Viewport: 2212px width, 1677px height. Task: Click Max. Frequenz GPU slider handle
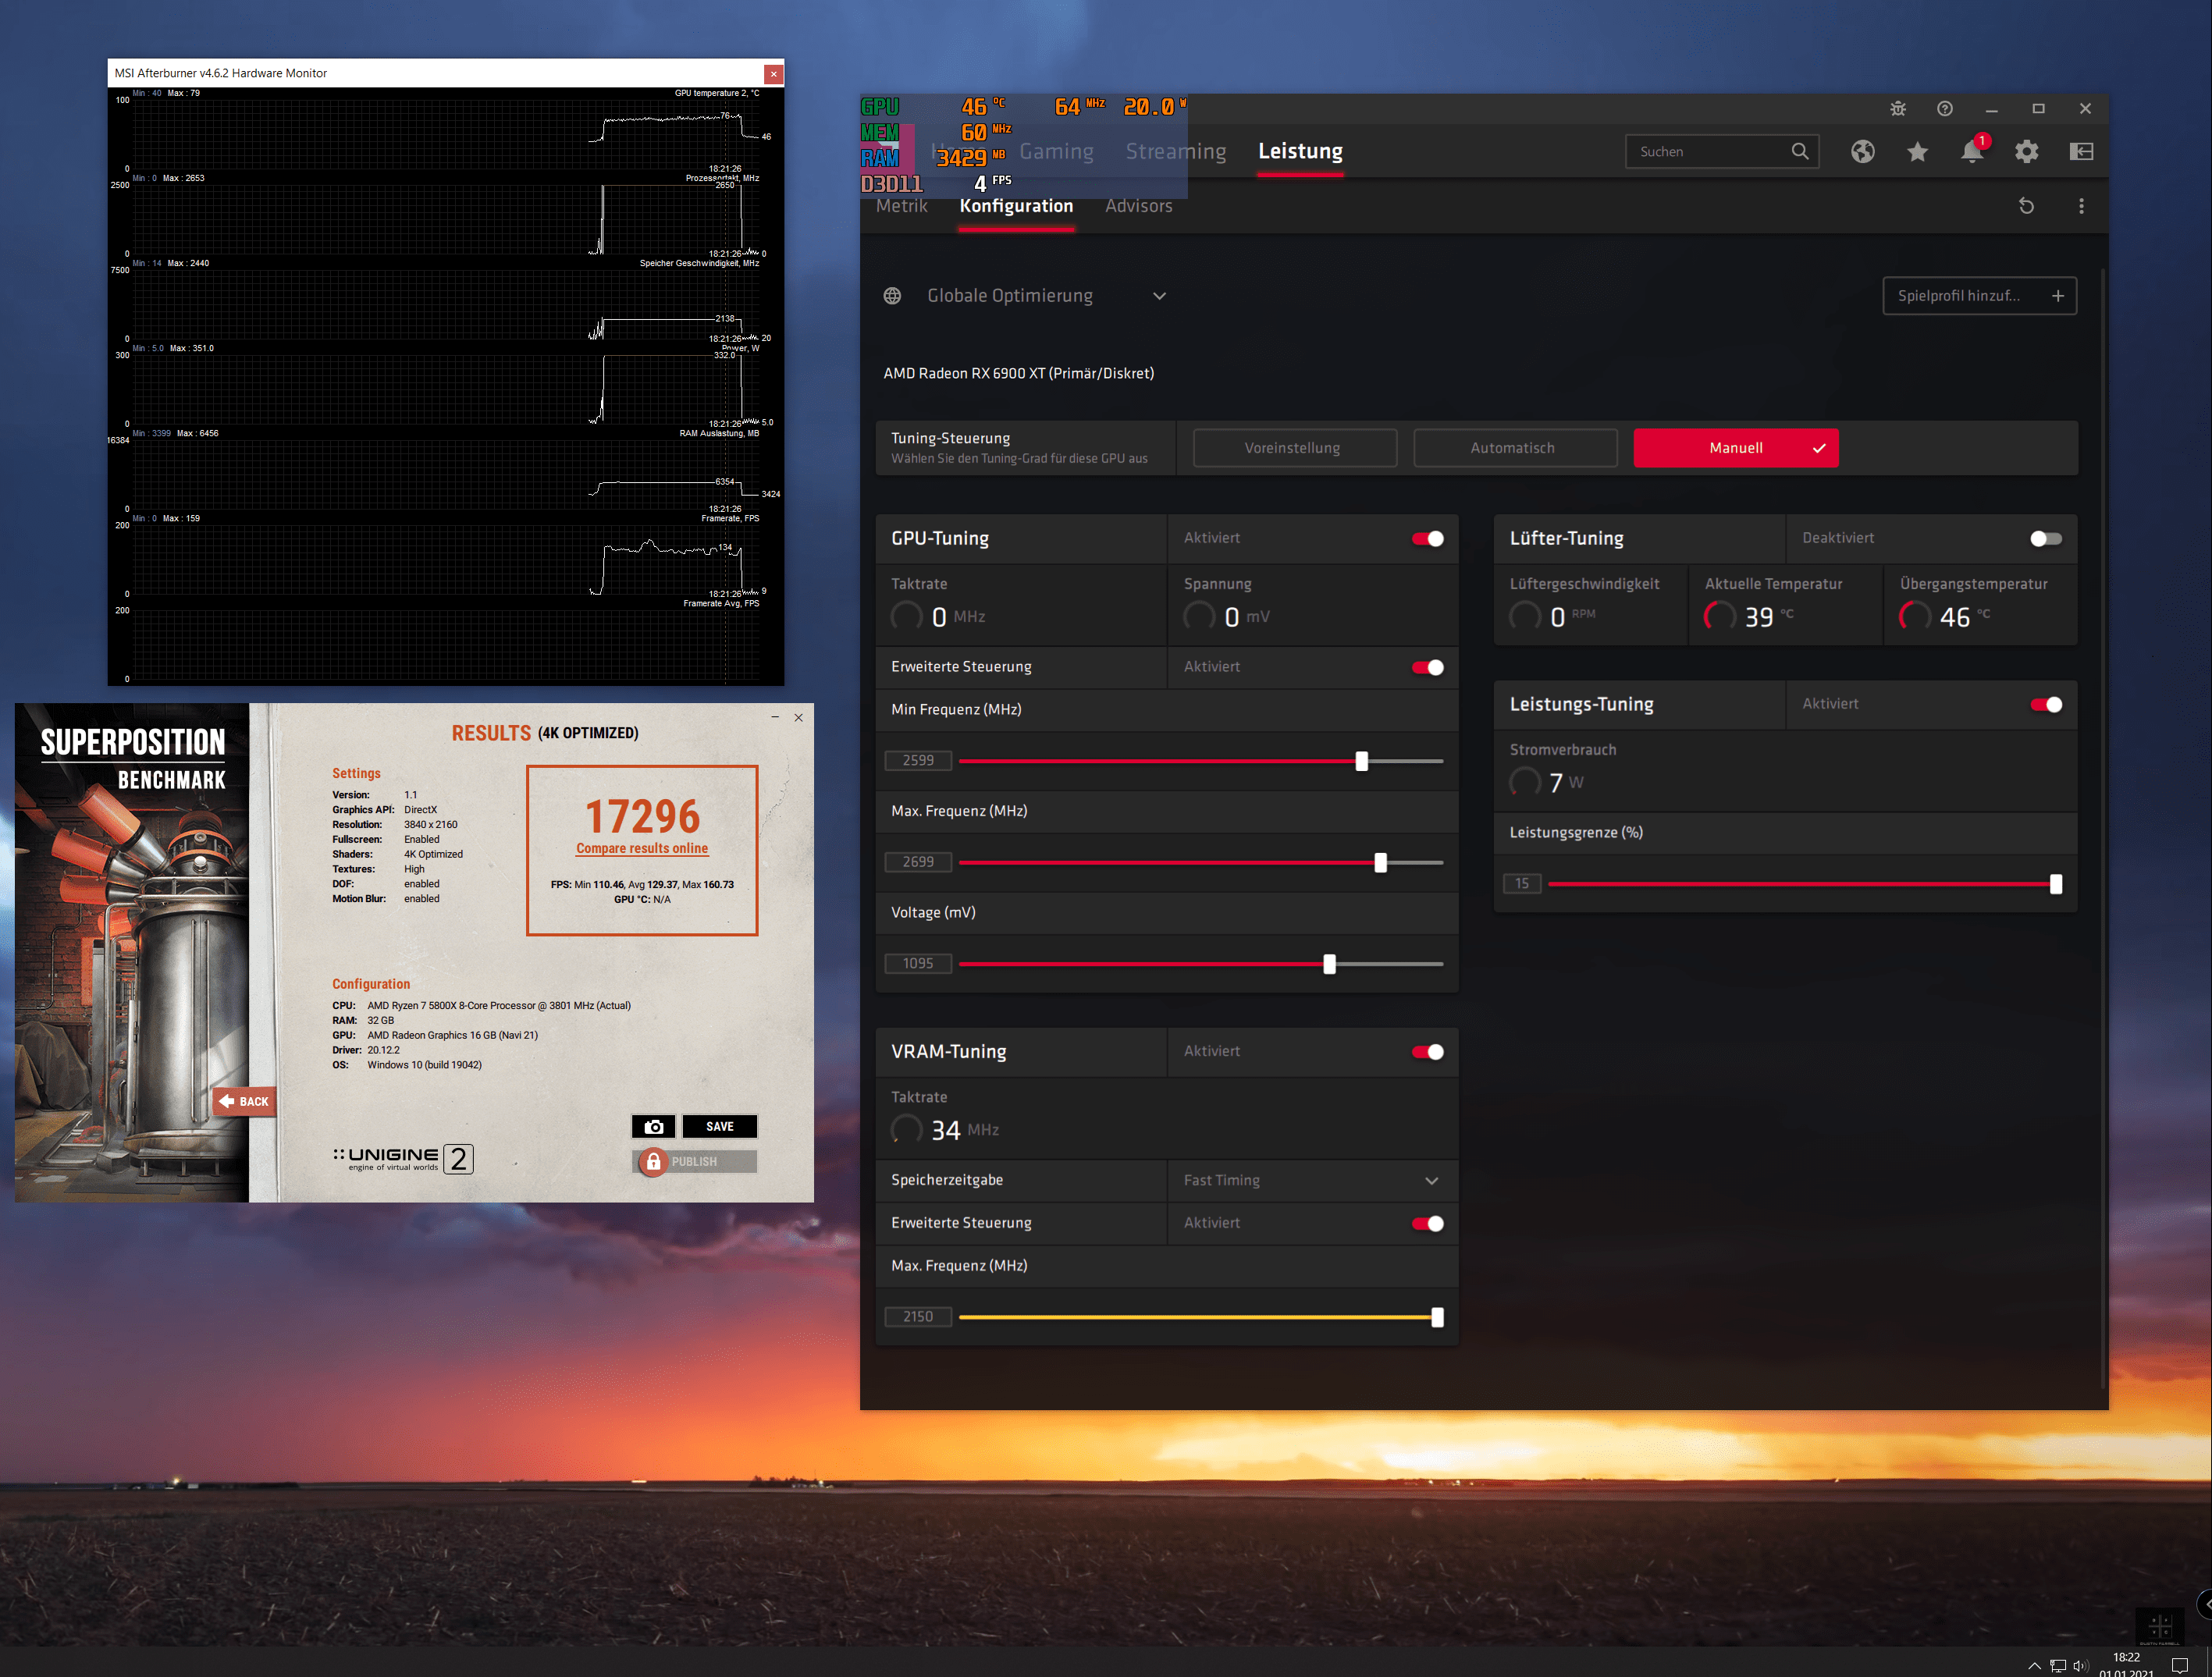click(1380, 863)
